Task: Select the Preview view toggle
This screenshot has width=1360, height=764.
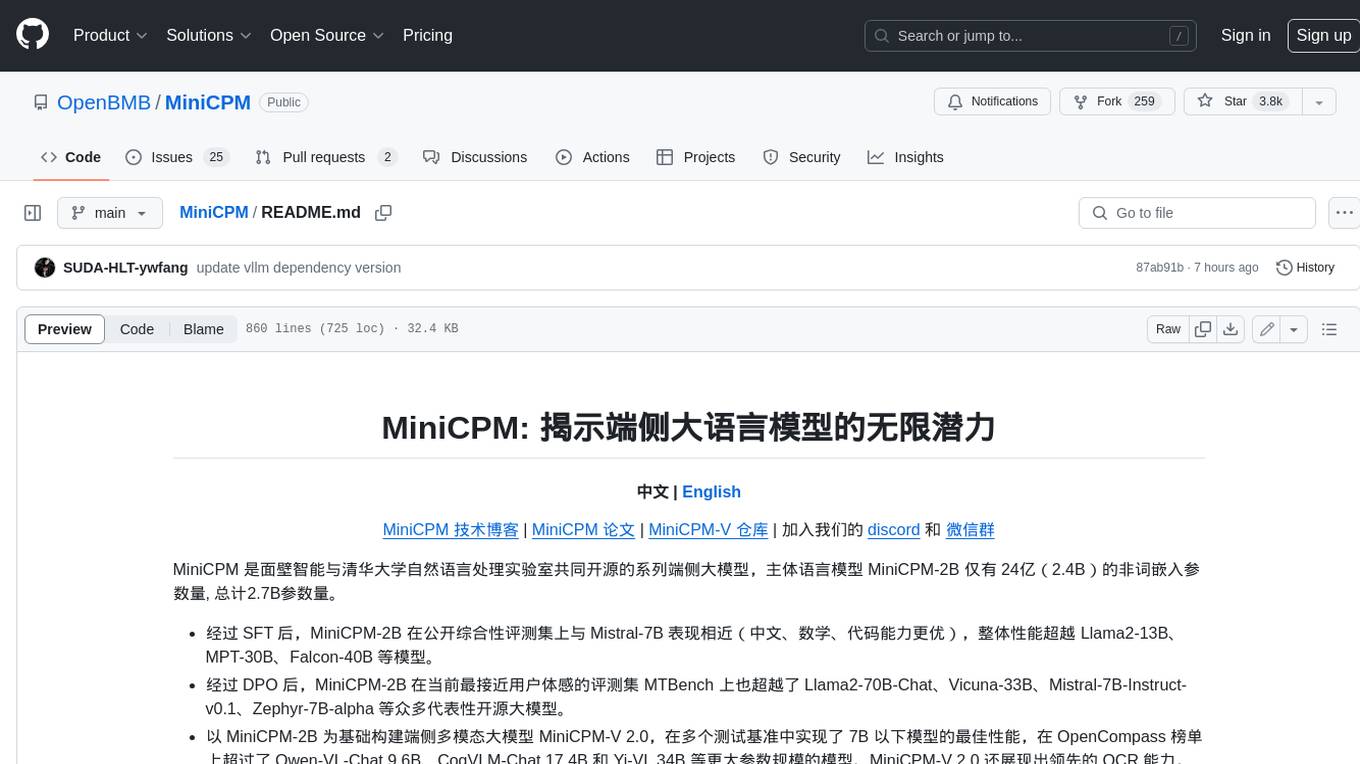Action: (x=65, y=329)
